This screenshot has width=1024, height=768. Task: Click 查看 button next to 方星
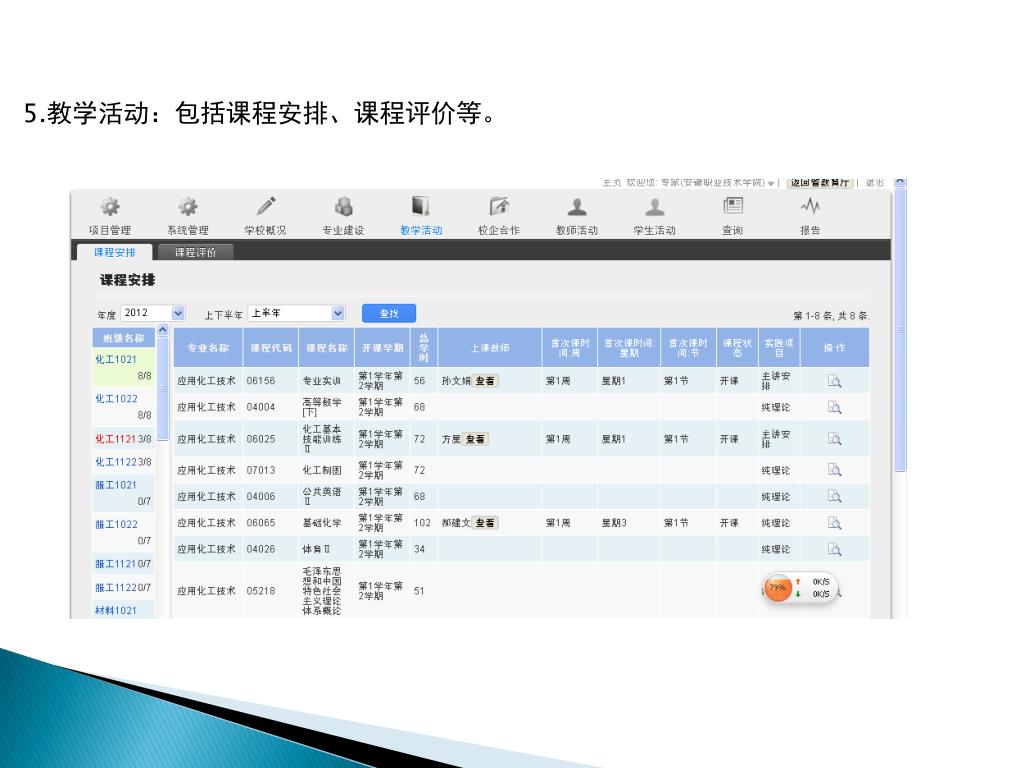pos(475,439)
